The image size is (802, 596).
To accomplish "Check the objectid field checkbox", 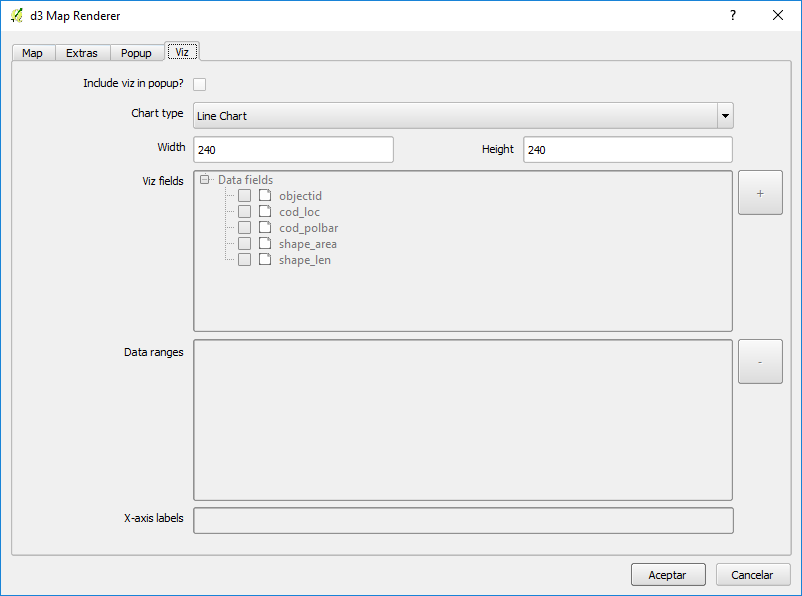I will [x=244, y=196].
